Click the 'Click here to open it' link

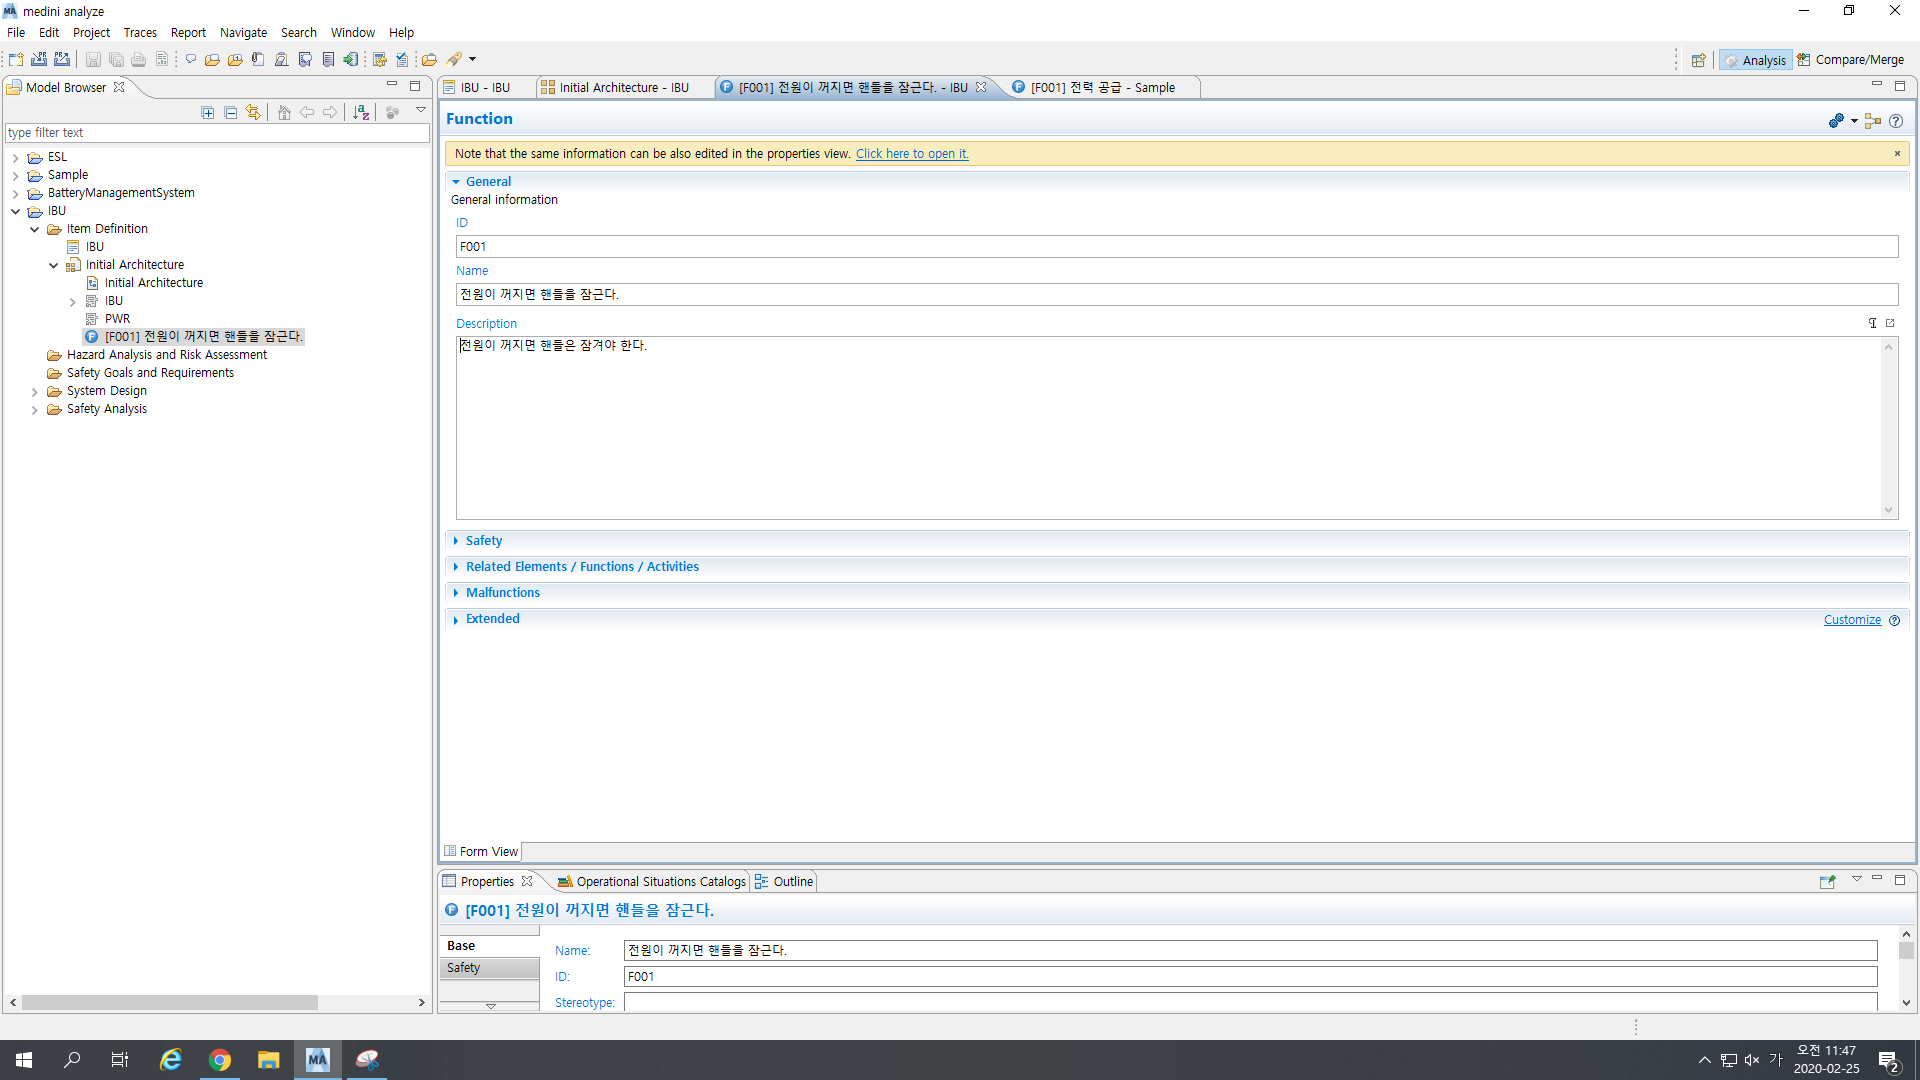912,154
